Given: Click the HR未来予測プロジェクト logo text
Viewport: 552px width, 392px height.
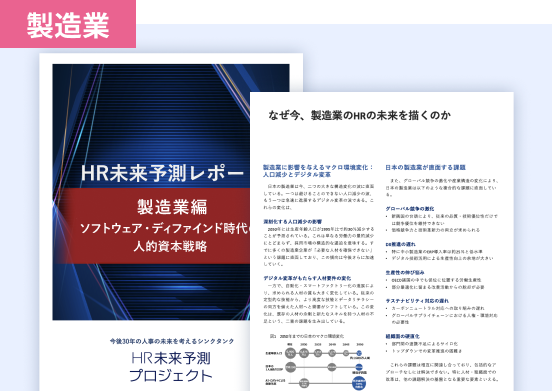Looking at the screenshot, I should [171, 367].
